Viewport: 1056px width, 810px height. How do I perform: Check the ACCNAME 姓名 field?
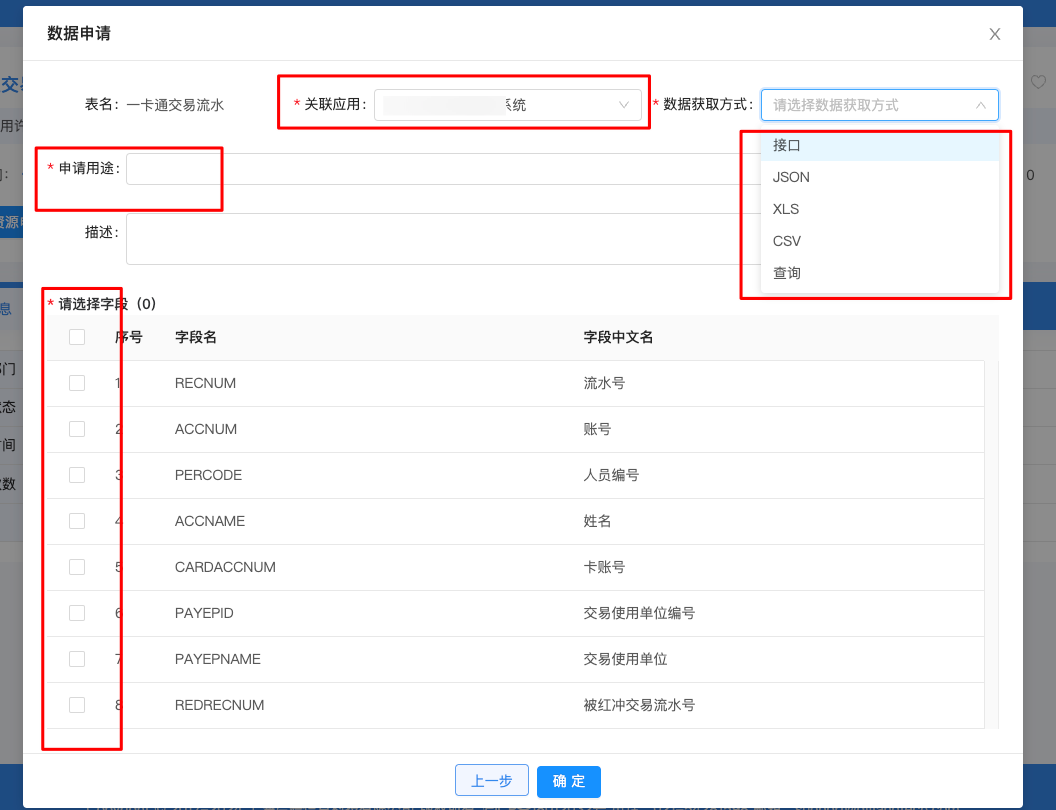(76, 520)
